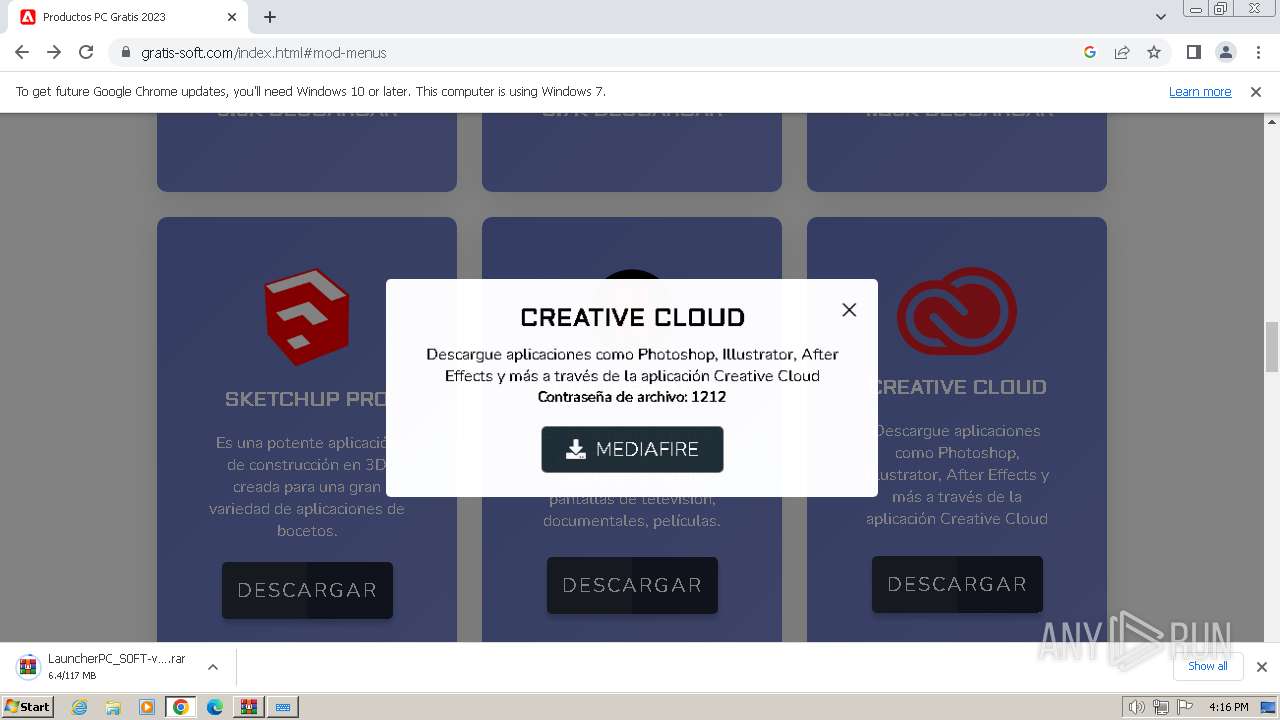
Task: Click the Adobe favicon on the tab
Action: (28, 17)
